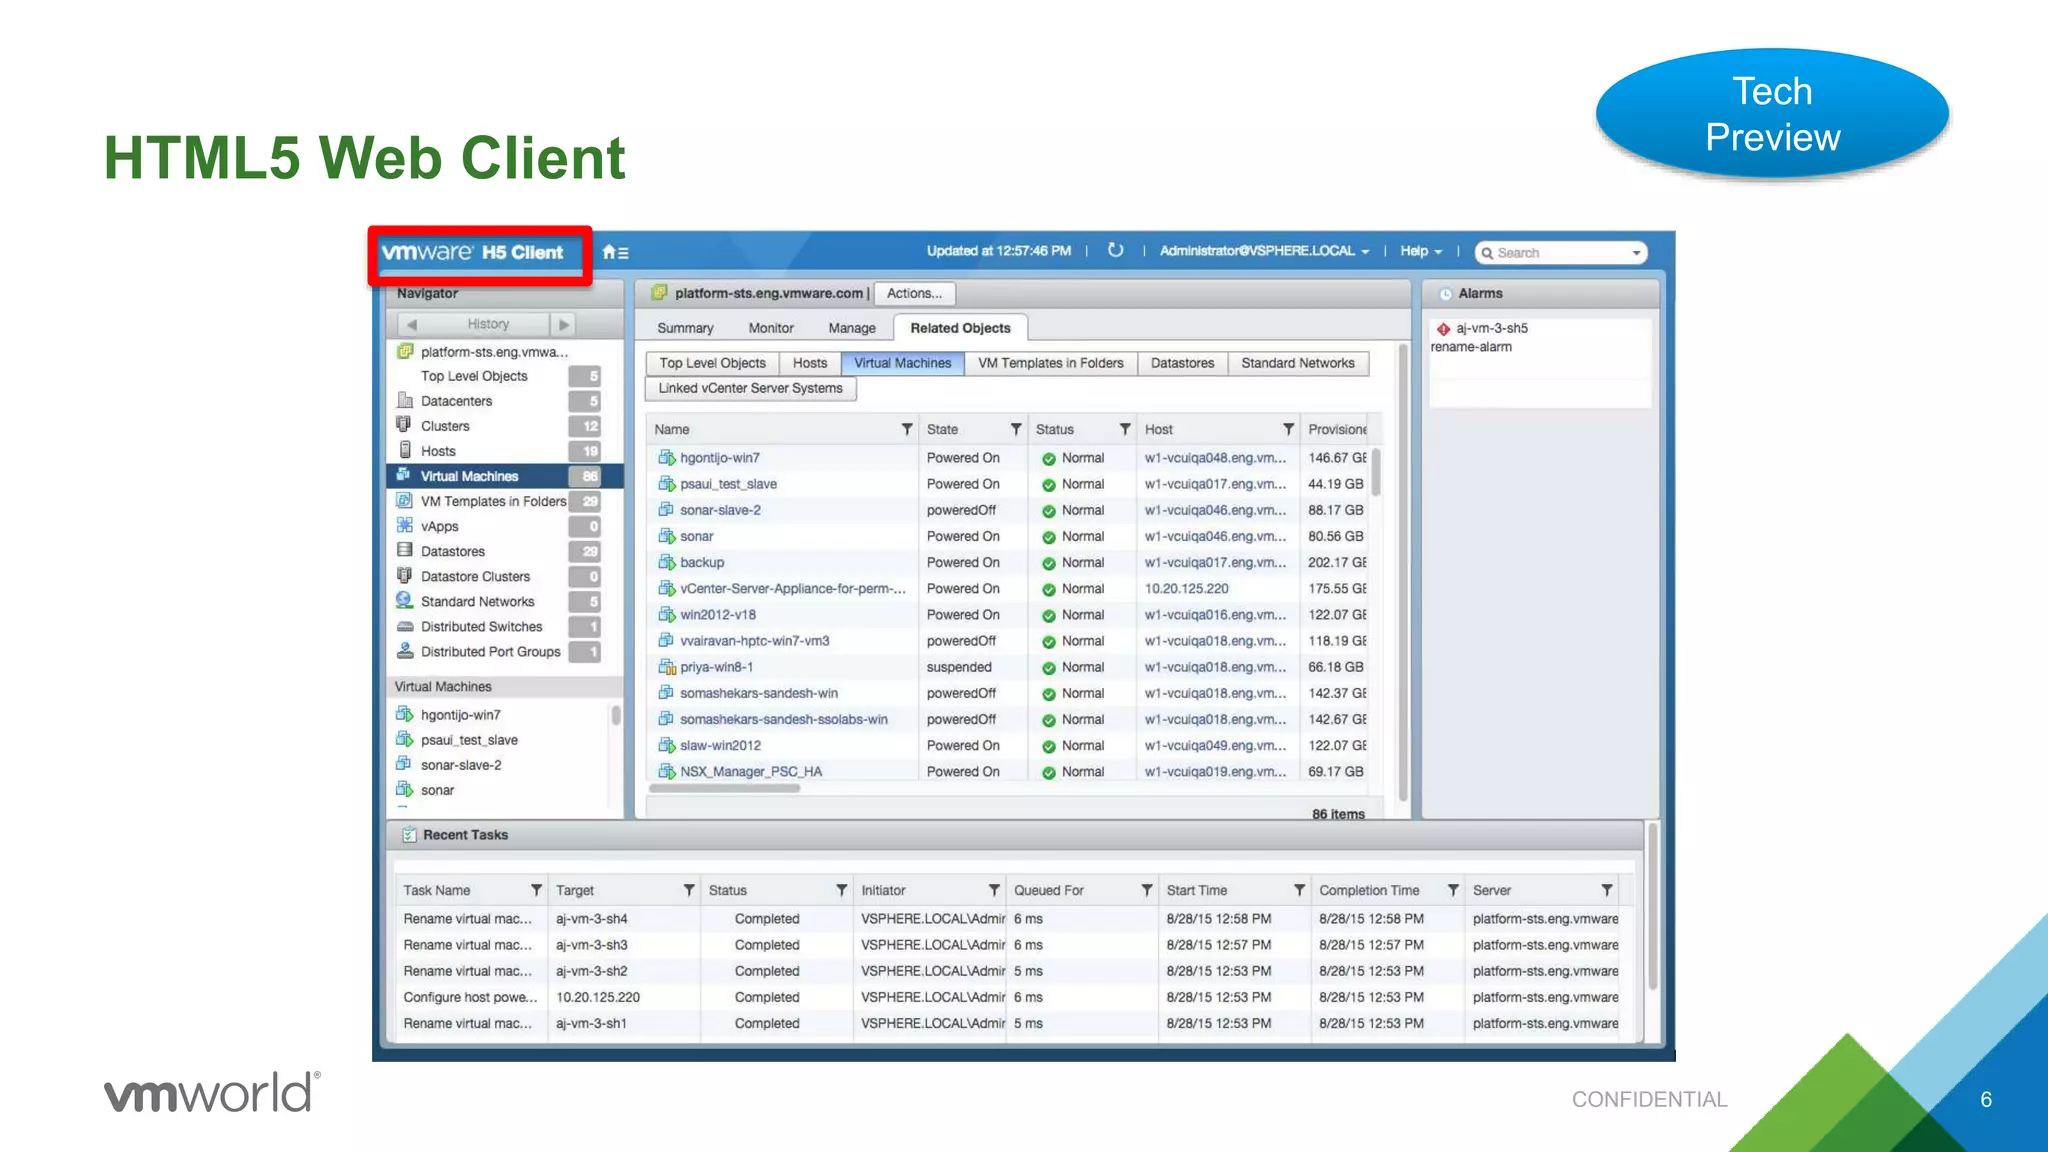
Task: Select VM Templates in Folders sub-tab
Action: tap(1050, 363)
